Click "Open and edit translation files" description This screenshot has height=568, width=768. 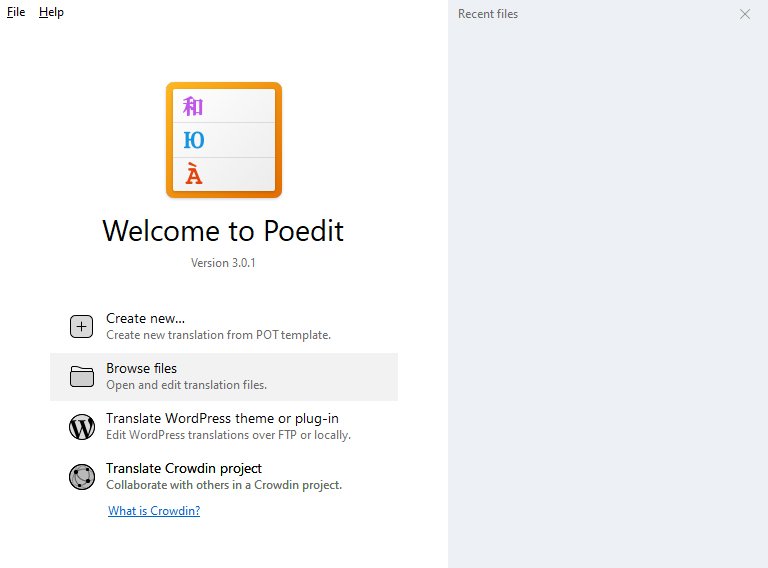186,385
